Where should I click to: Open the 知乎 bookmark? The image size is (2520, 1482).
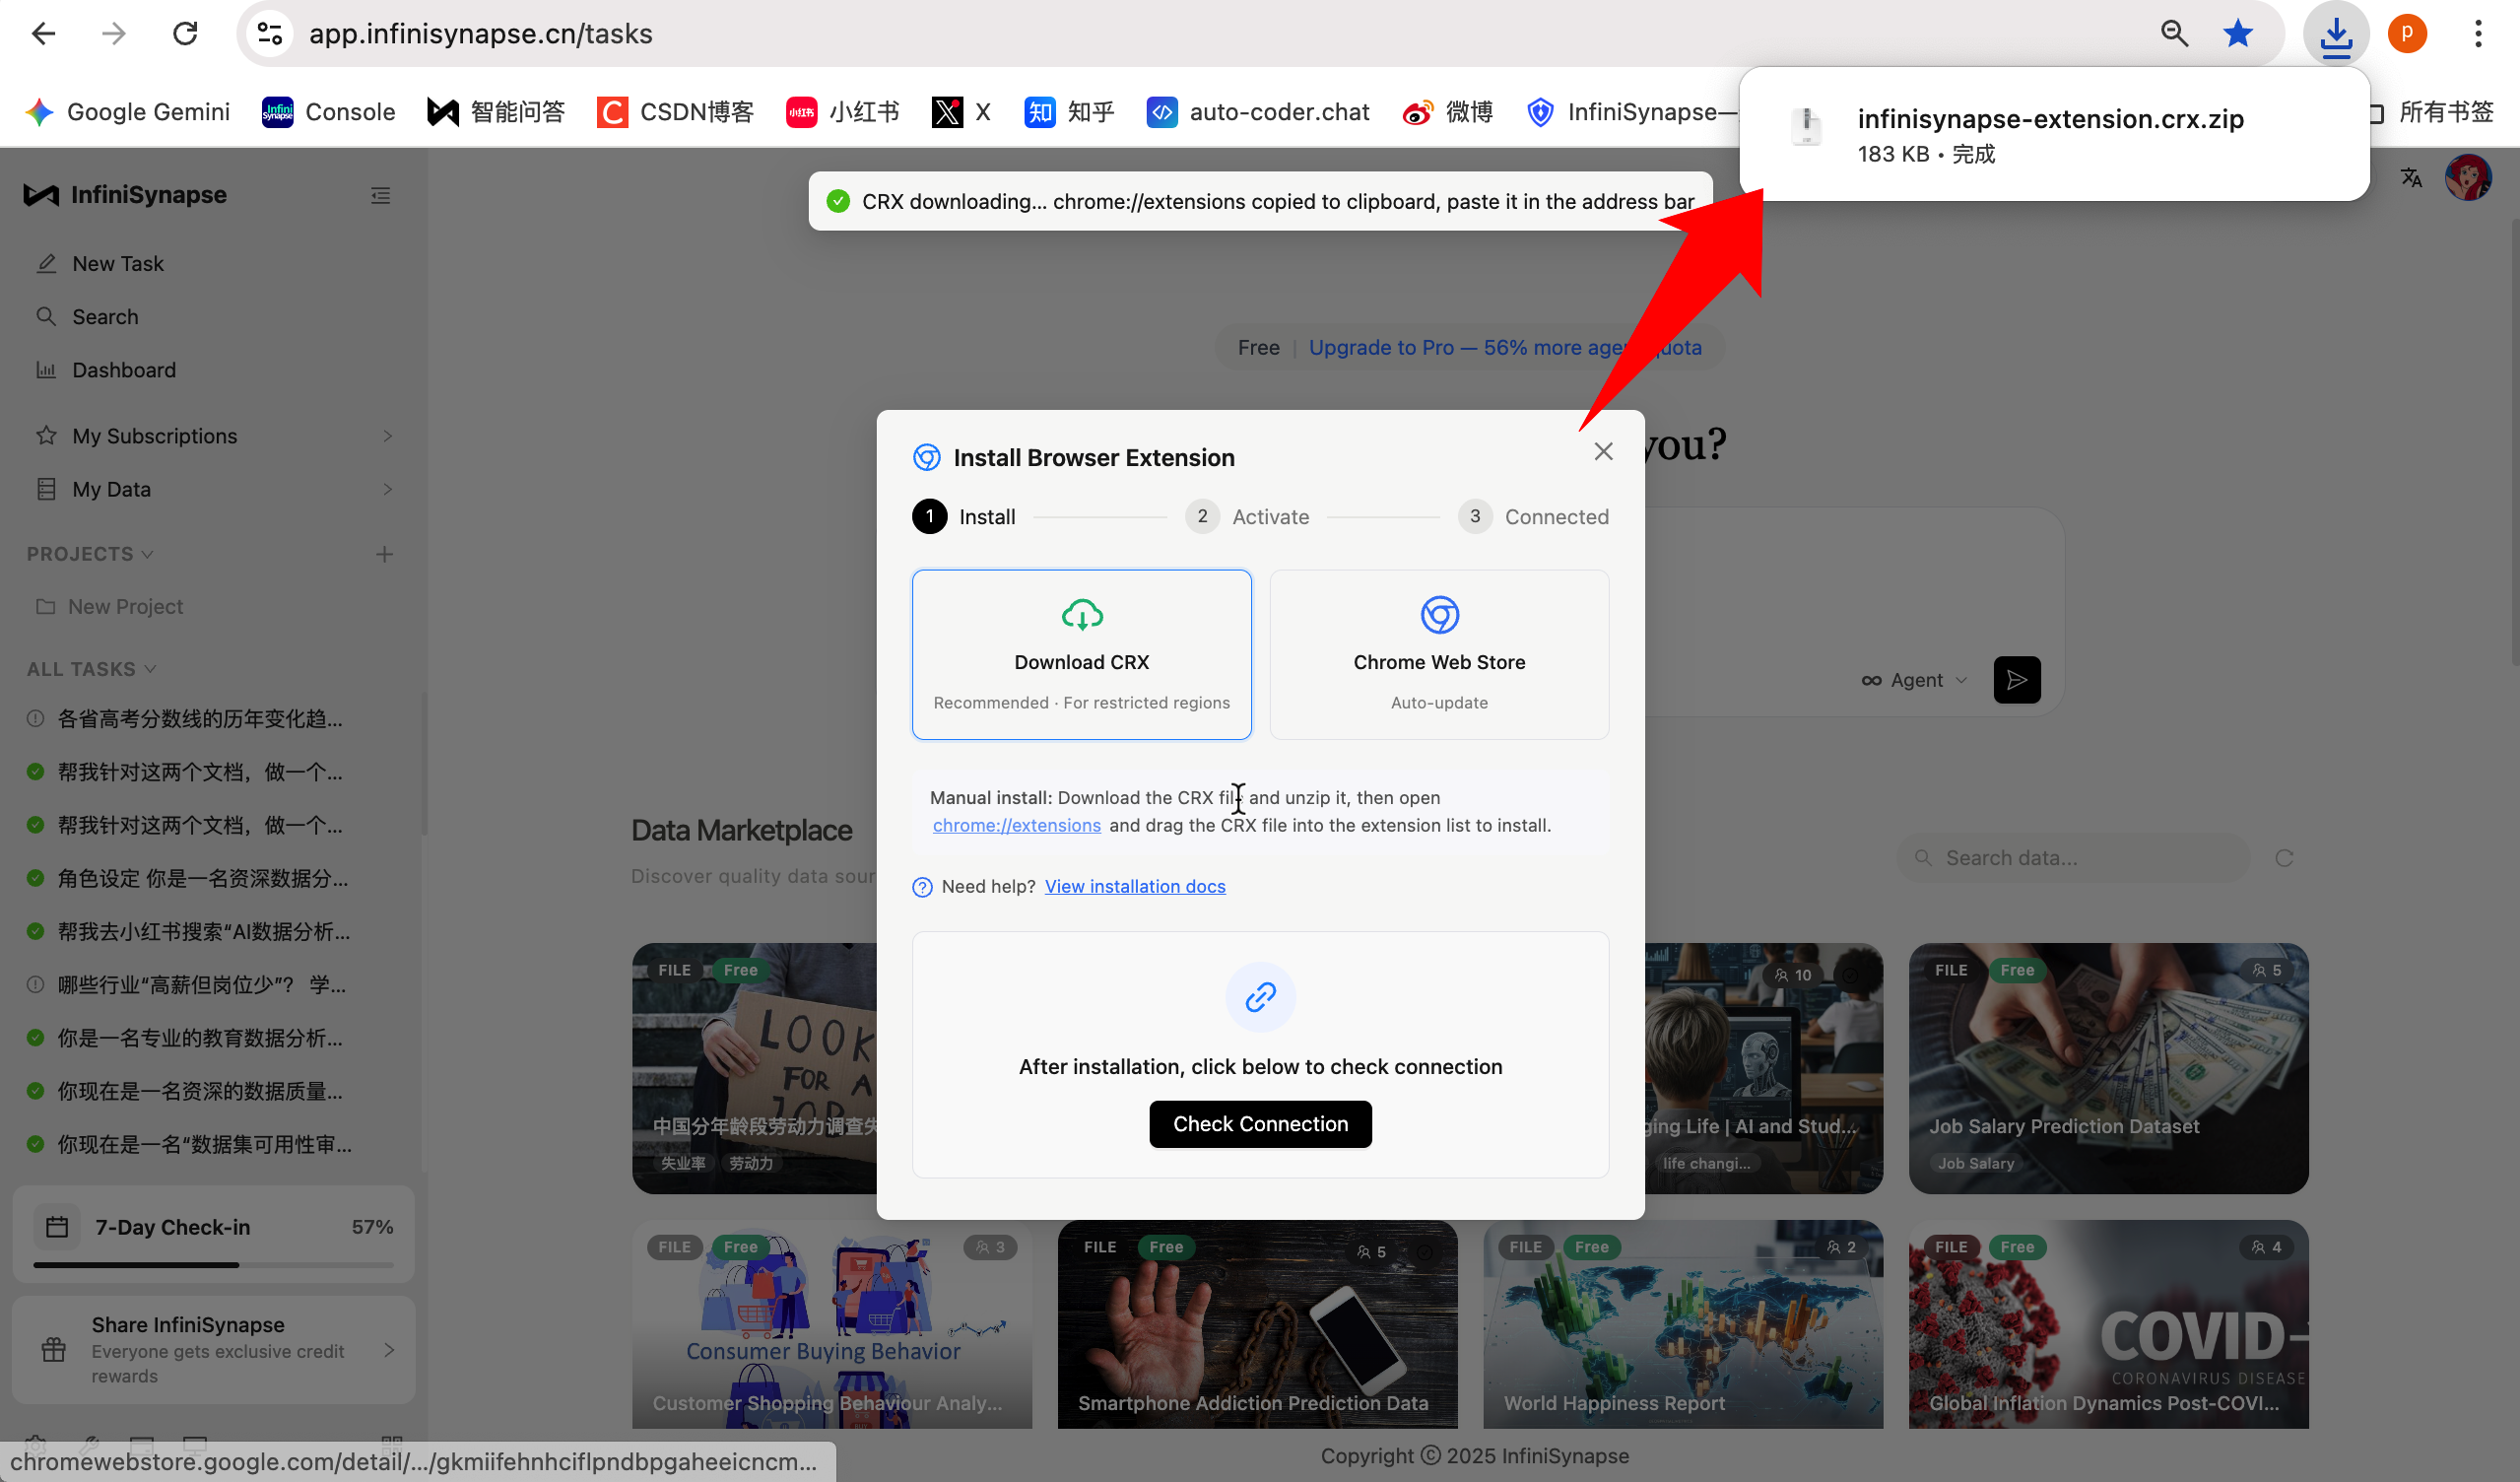point(1069,112)
